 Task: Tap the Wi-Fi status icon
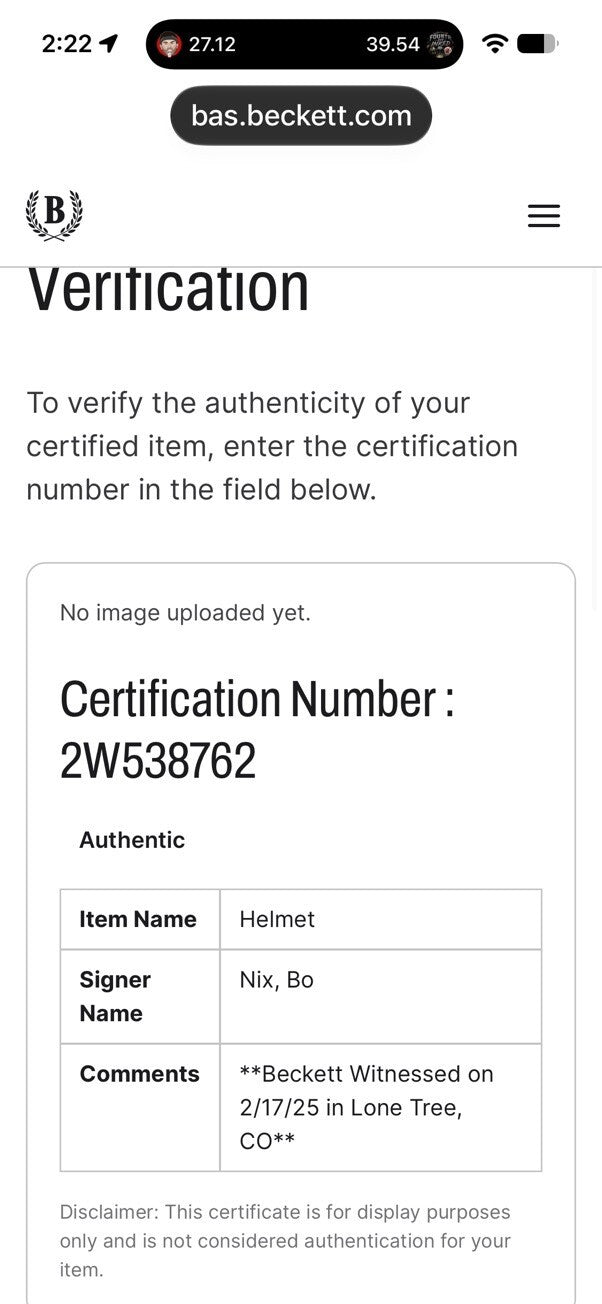coord(495,44)
